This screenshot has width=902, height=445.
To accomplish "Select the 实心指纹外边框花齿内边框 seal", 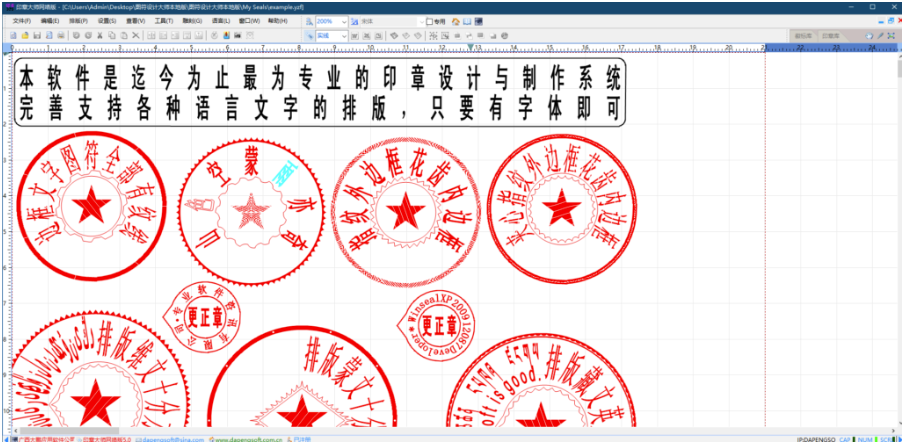I will pyautogui.click(x=562, y=209).
